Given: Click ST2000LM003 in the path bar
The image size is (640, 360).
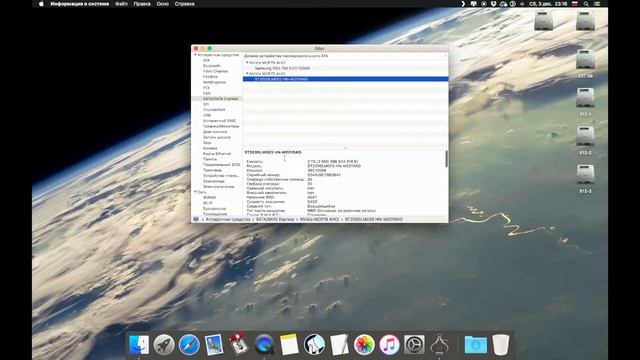Looking at the screenshot, I should [x=374, y=220].
